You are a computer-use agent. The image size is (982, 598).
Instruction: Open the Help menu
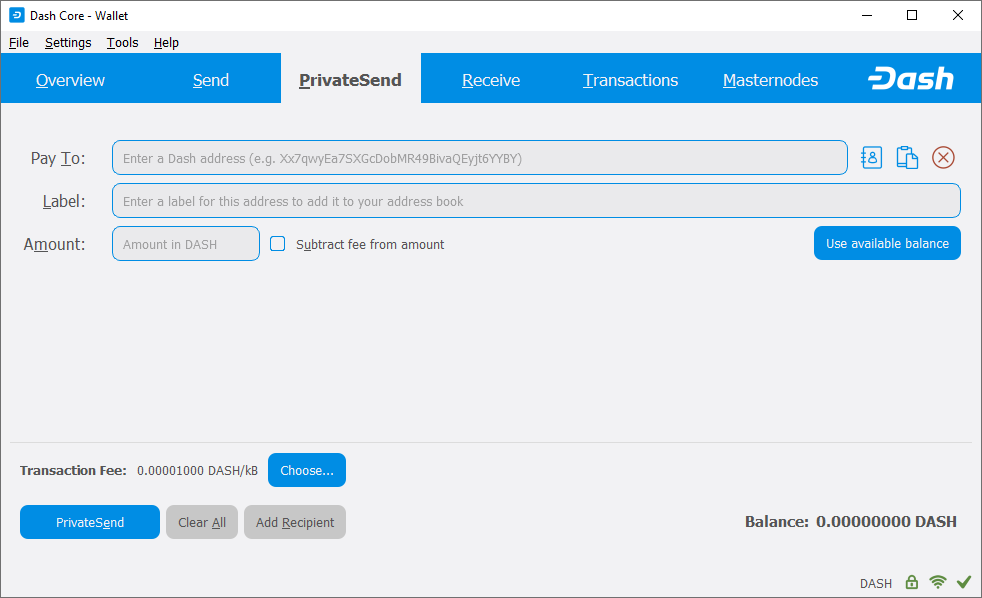click(x=166, y=43)
